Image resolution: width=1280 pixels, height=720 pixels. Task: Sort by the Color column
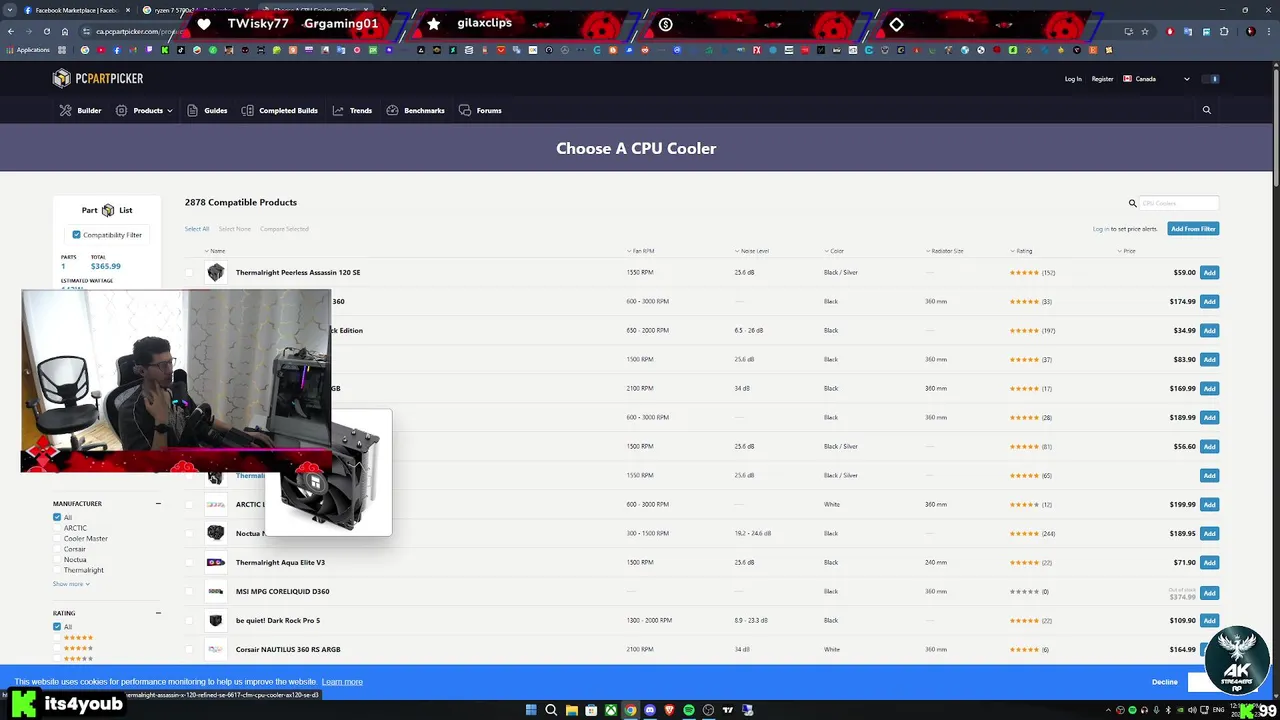pos(835,251)
